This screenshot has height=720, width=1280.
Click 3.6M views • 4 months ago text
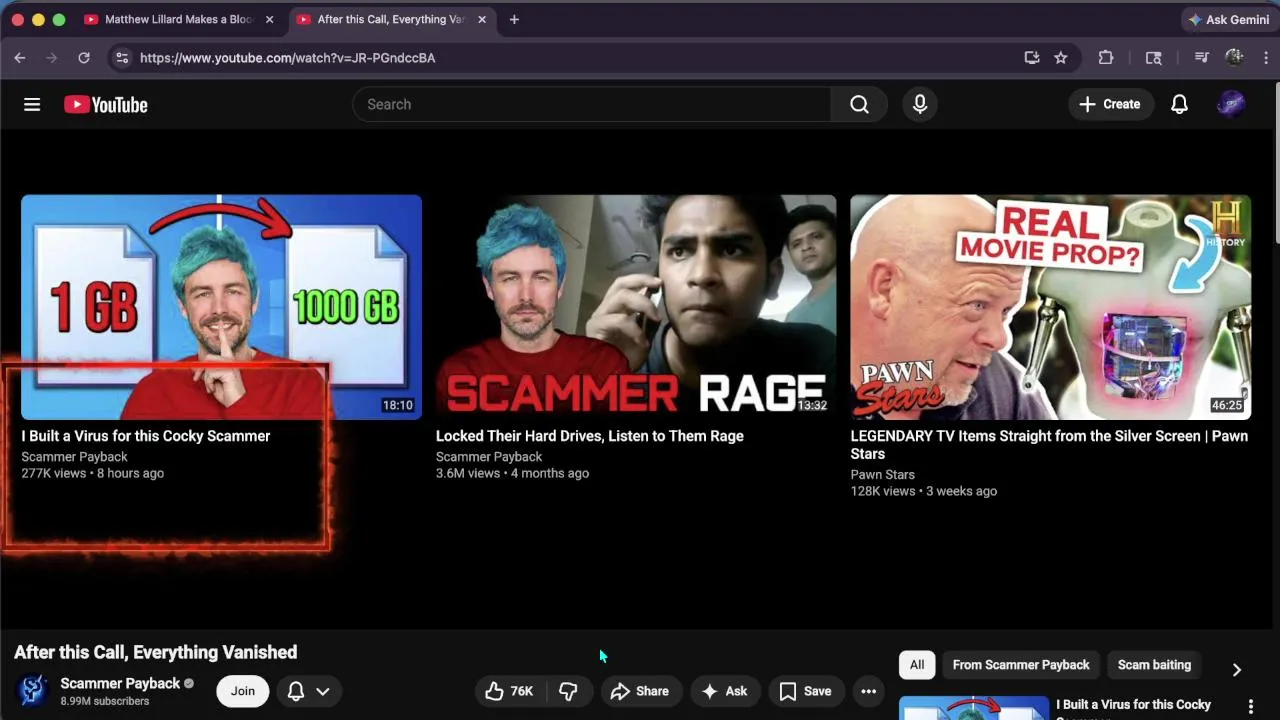[x=512, y=474]
